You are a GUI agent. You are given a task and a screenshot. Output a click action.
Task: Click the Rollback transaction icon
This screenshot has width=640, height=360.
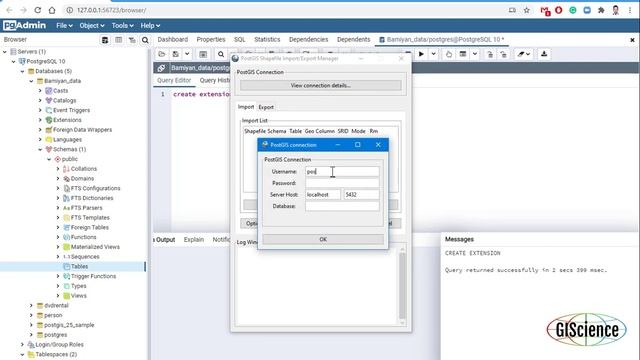pos(504,54)
